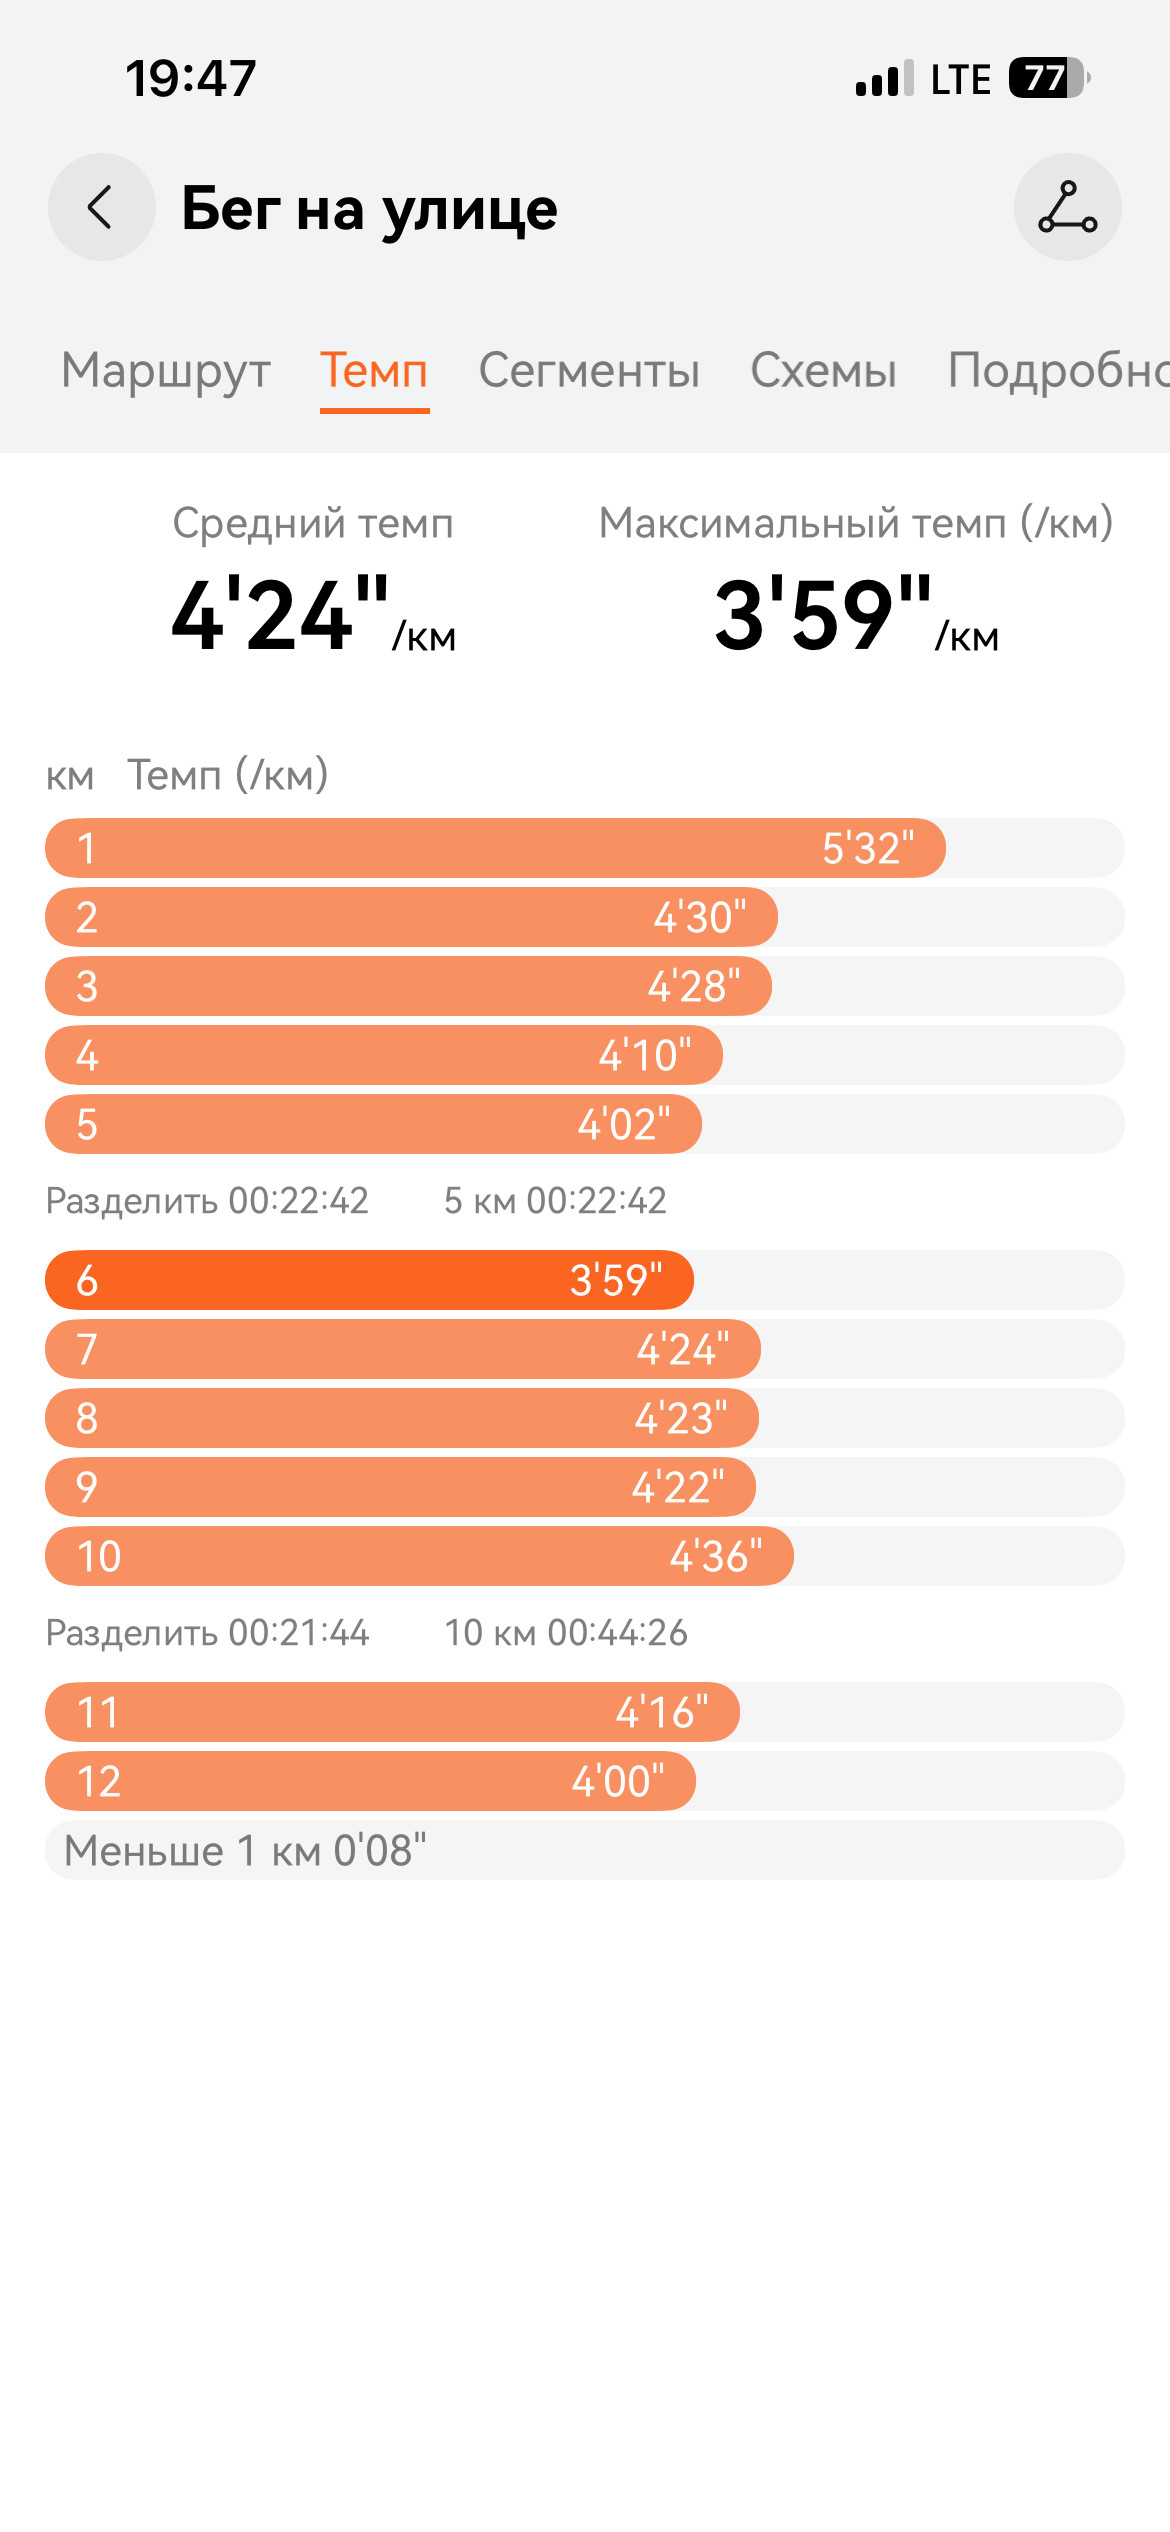Tap the battery indicator showing 77
1170x2532 pixels.
click(x=1049, y=78)
